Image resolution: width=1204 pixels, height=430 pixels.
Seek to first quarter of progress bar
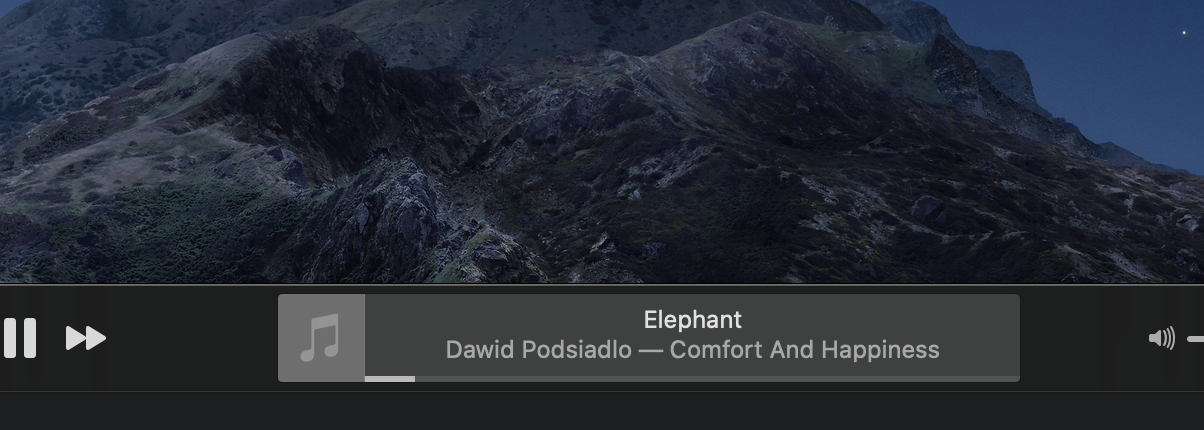[528, 378]
